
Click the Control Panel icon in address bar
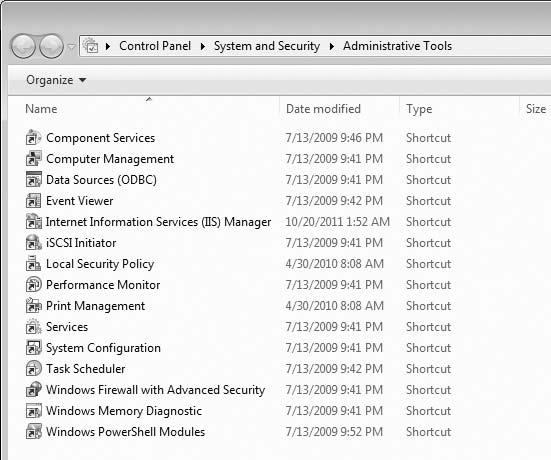[x=91, y=46]
